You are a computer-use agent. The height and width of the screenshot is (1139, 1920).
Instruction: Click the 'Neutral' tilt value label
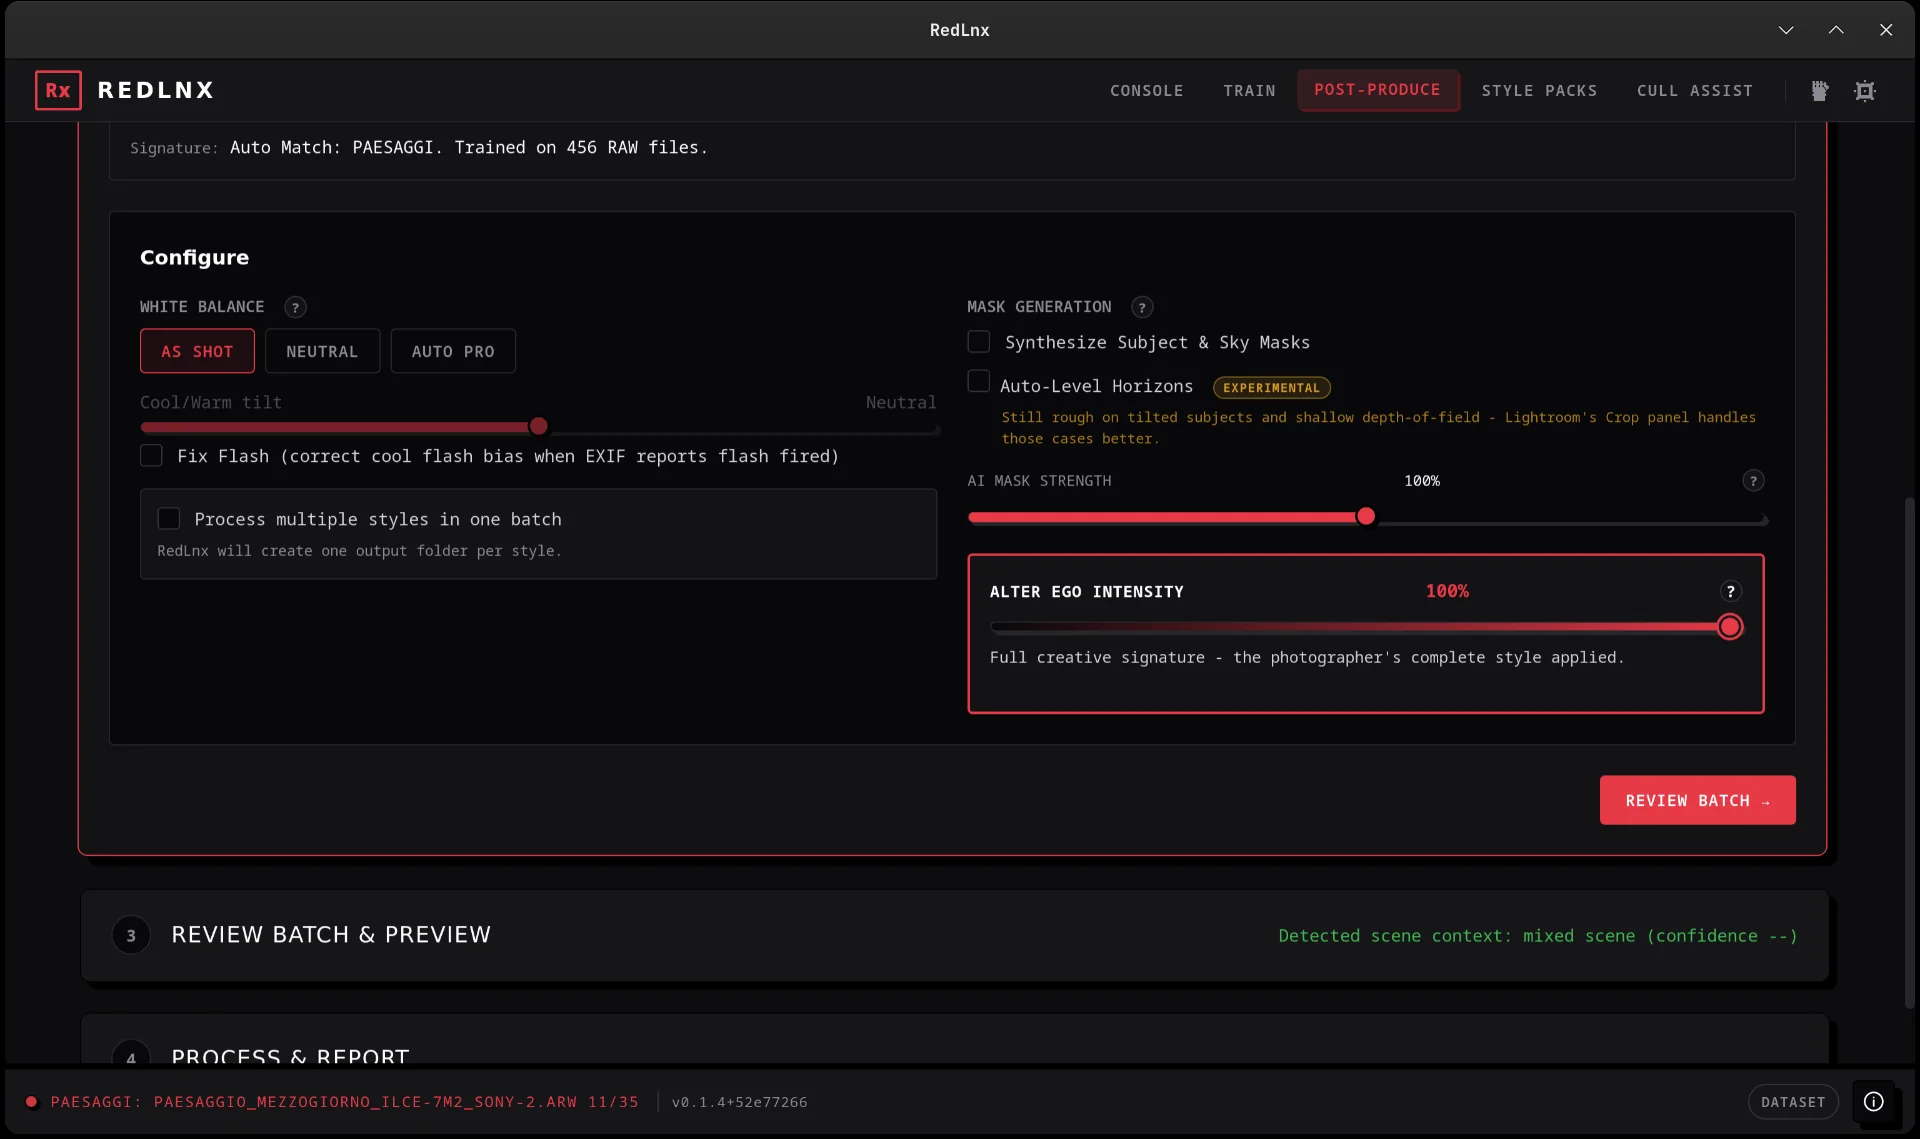[901, 402]
